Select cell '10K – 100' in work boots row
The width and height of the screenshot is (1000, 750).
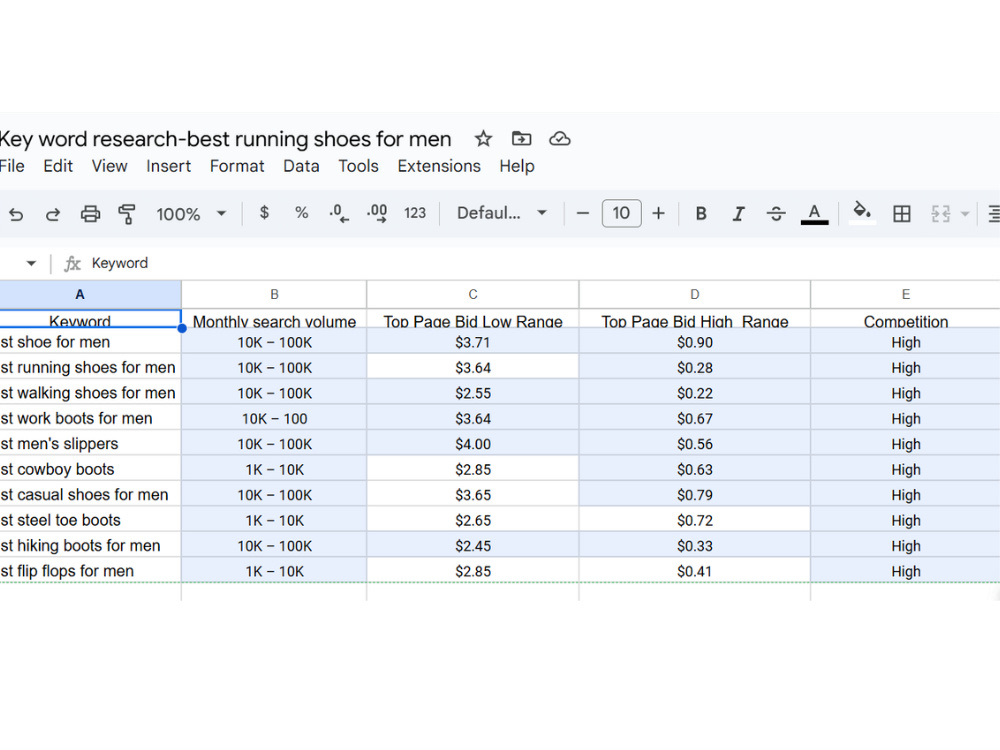(x=274, y=418)
